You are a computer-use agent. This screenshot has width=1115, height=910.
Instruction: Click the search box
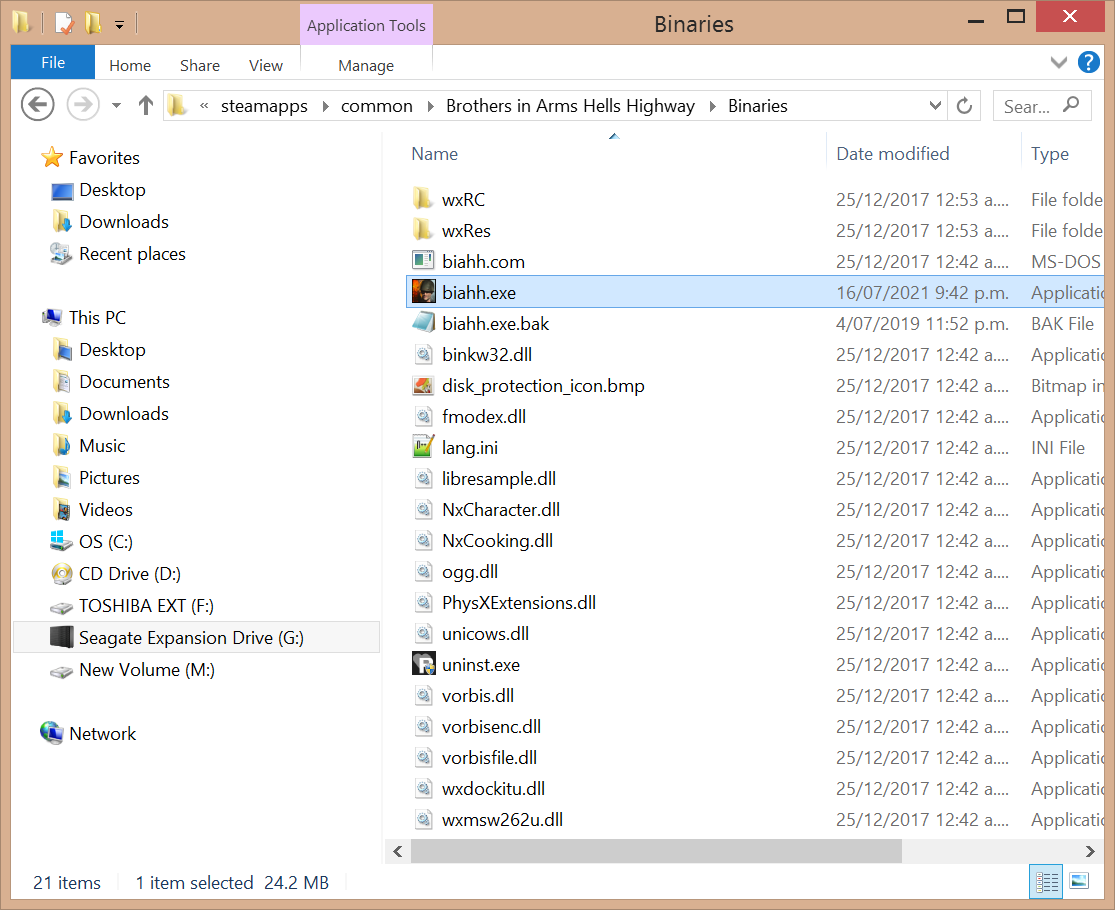click(1042, 106)
